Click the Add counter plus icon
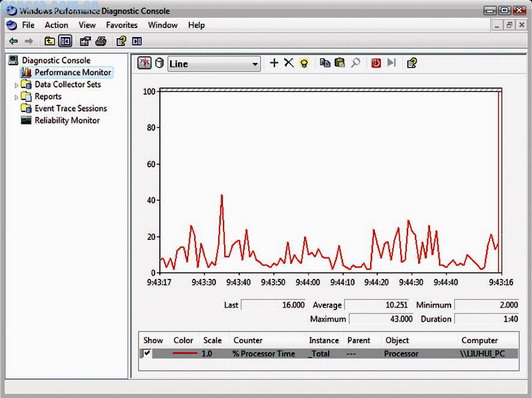Image resolution: width=532 pixels, height=398 pixels. 274,63
